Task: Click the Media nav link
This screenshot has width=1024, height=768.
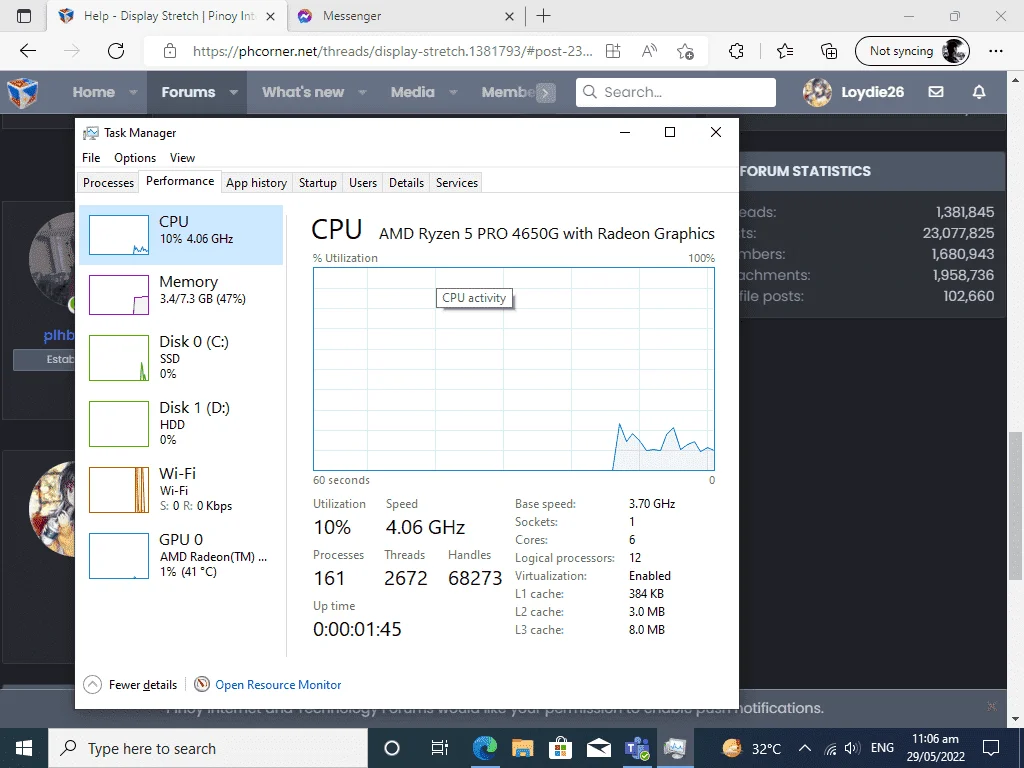Action: (x=413, y=92)
